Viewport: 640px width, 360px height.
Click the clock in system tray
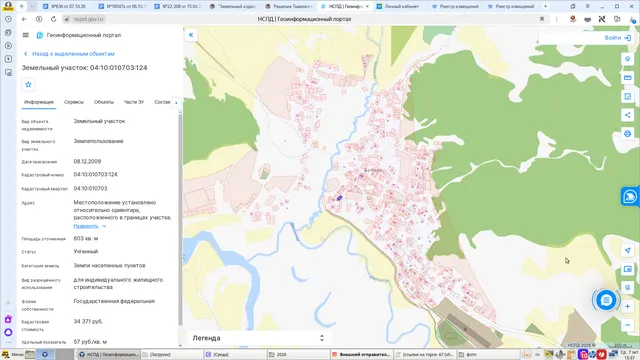tap(629, 354)
